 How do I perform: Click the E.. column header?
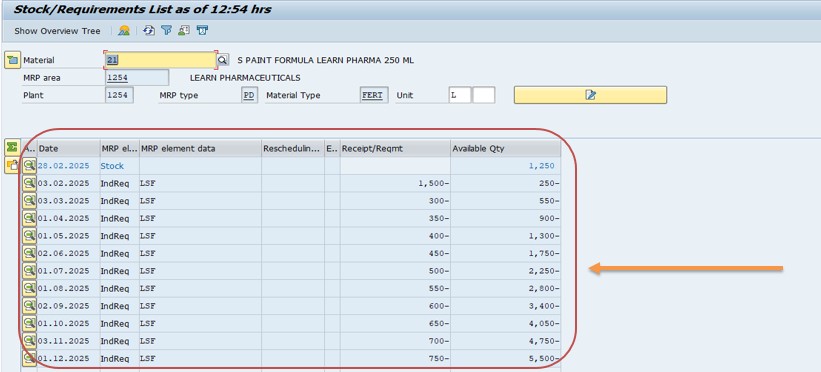click(x=332, y=148)
